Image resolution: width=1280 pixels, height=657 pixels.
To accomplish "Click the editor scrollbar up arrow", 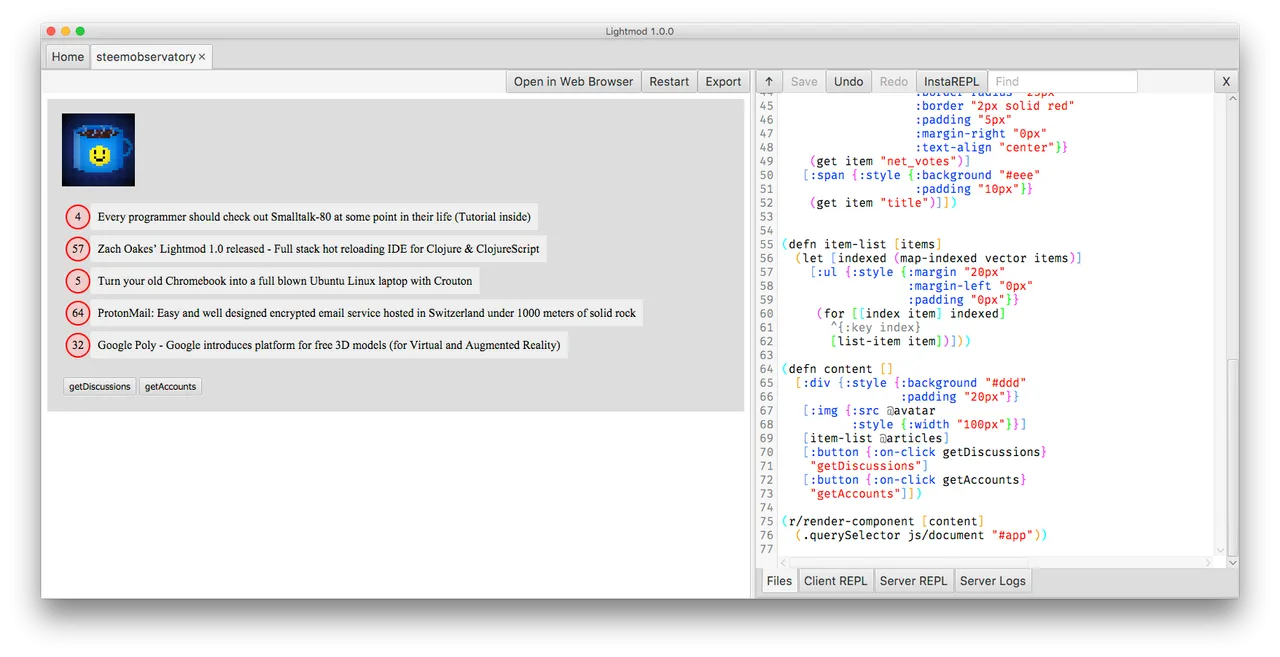I will 1232,100.
